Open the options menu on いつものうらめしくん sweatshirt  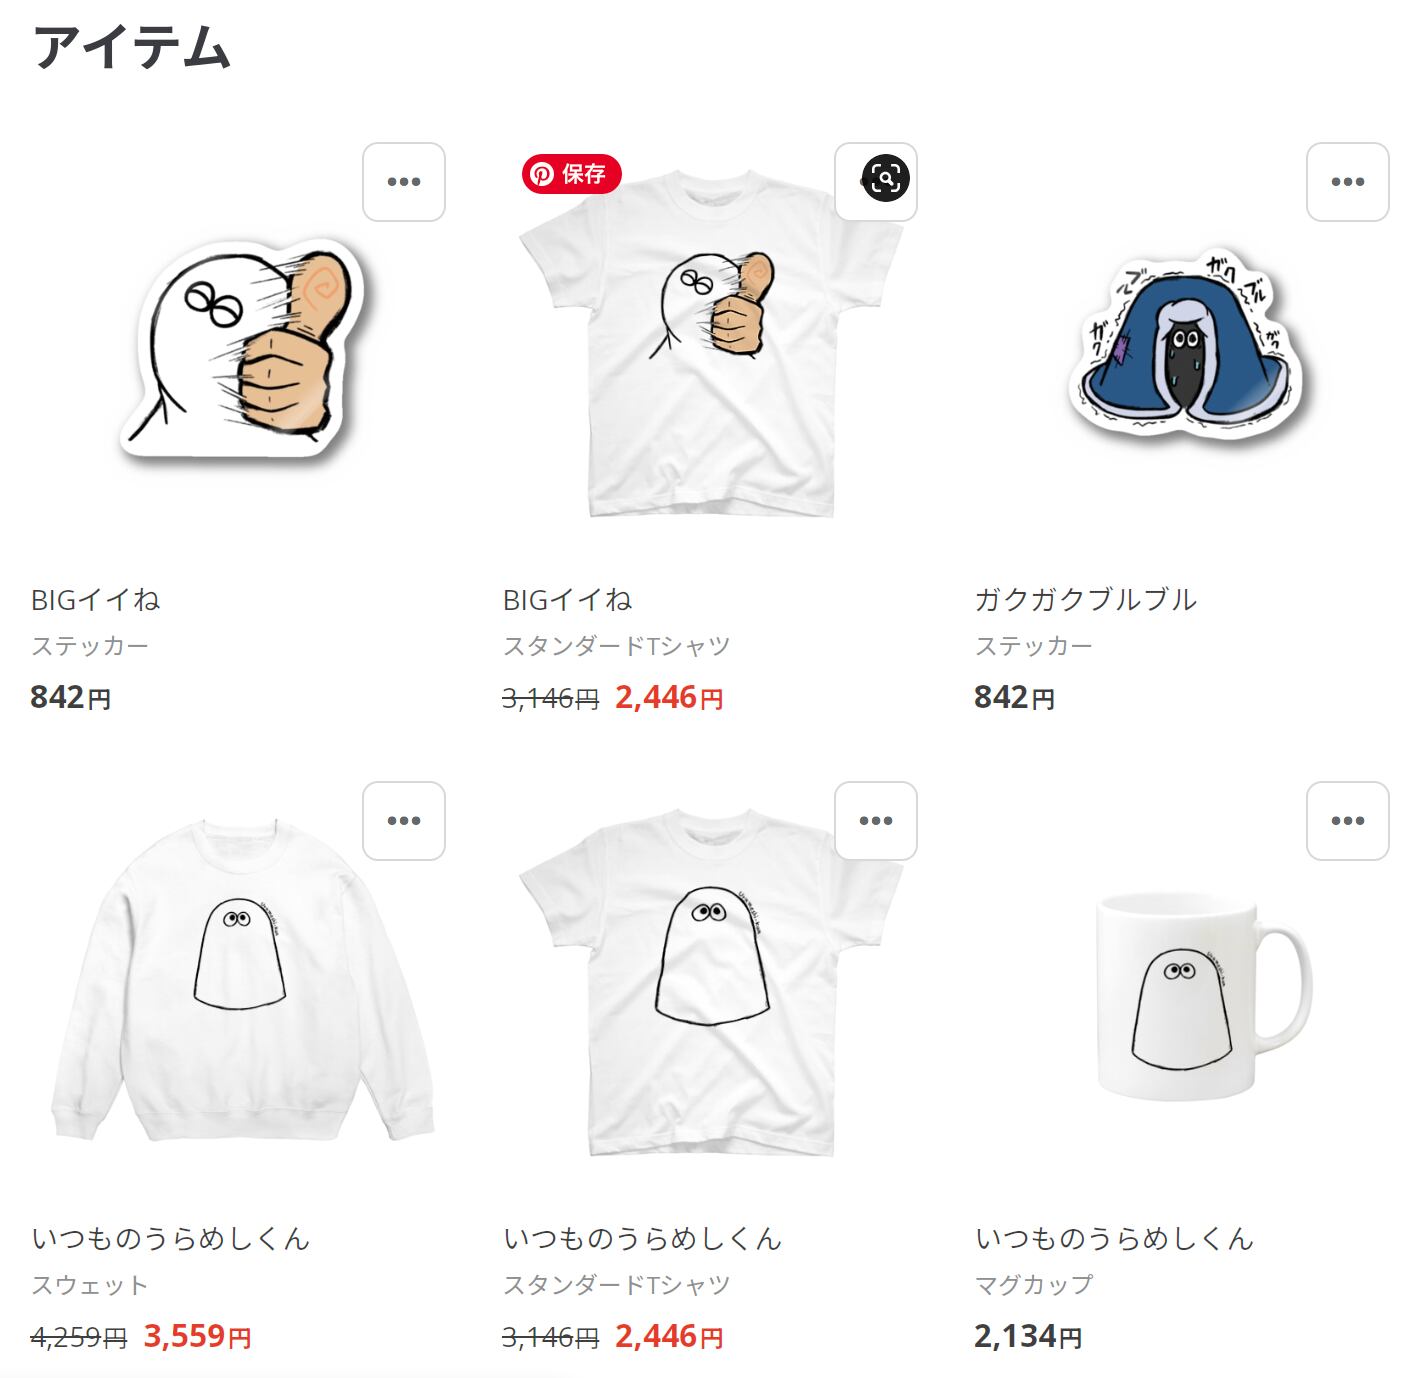404,821
